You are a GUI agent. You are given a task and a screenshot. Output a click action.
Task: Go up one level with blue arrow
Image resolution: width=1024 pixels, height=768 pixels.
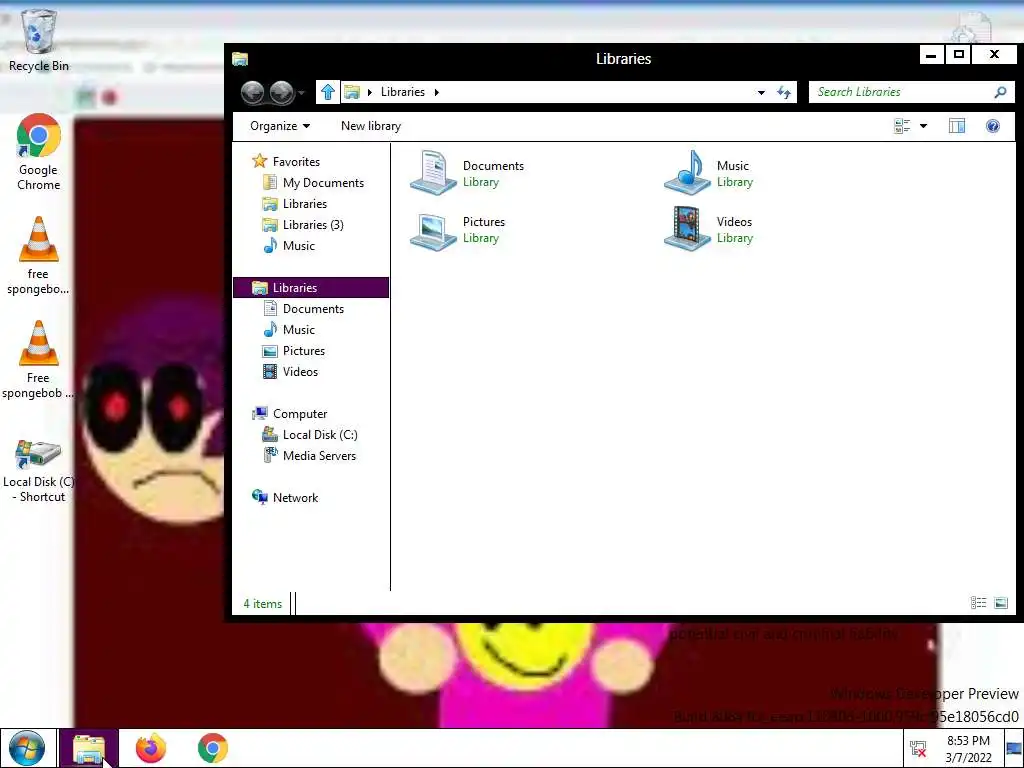pos(328,92)
